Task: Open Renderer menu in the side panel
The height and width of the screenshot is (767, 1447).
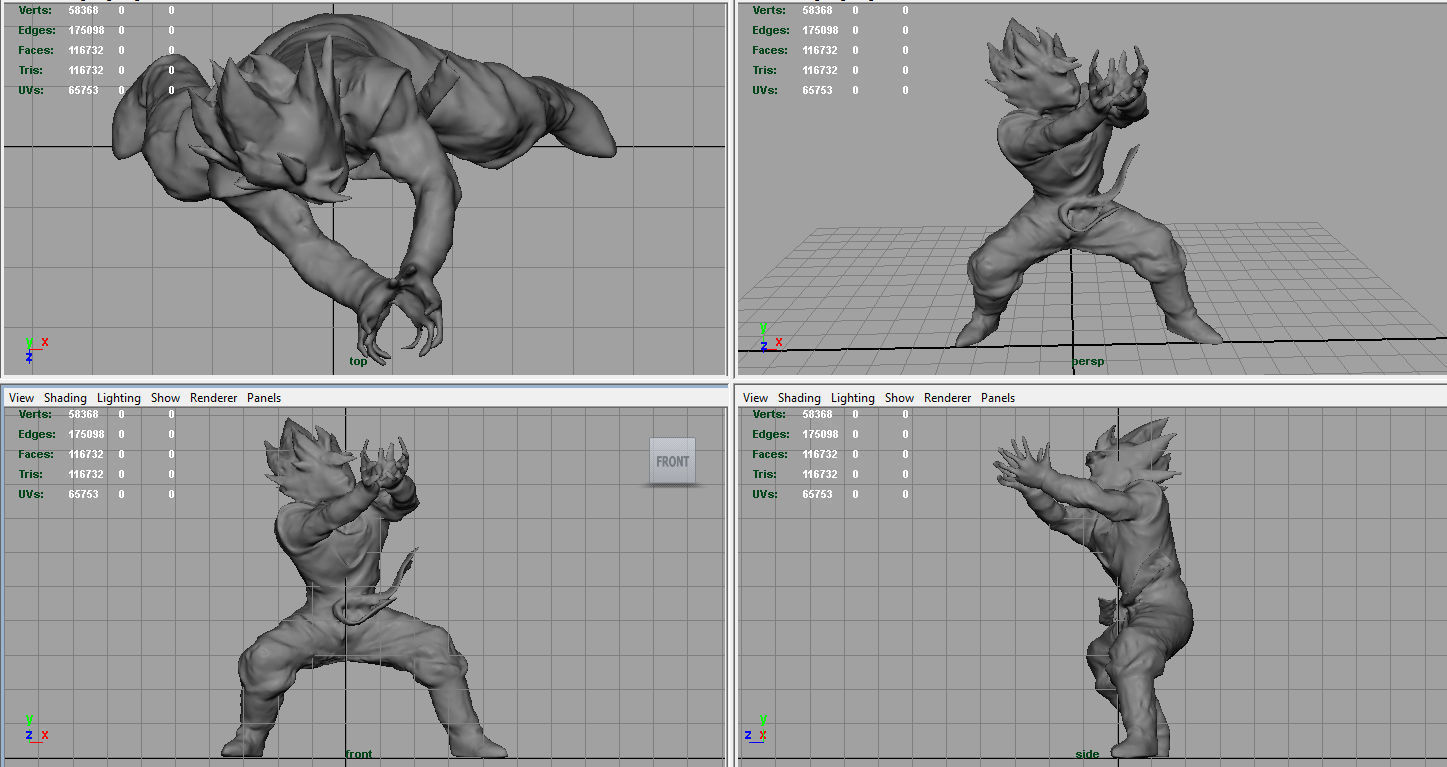Action: pyautogui.click(x=948, y=398)
